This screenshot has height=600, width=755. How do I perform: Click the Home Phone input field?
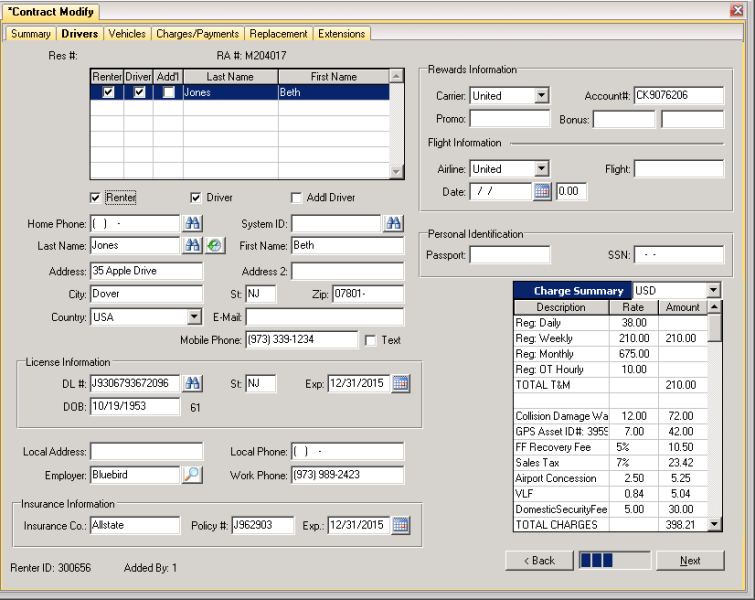tap(135, 223)
